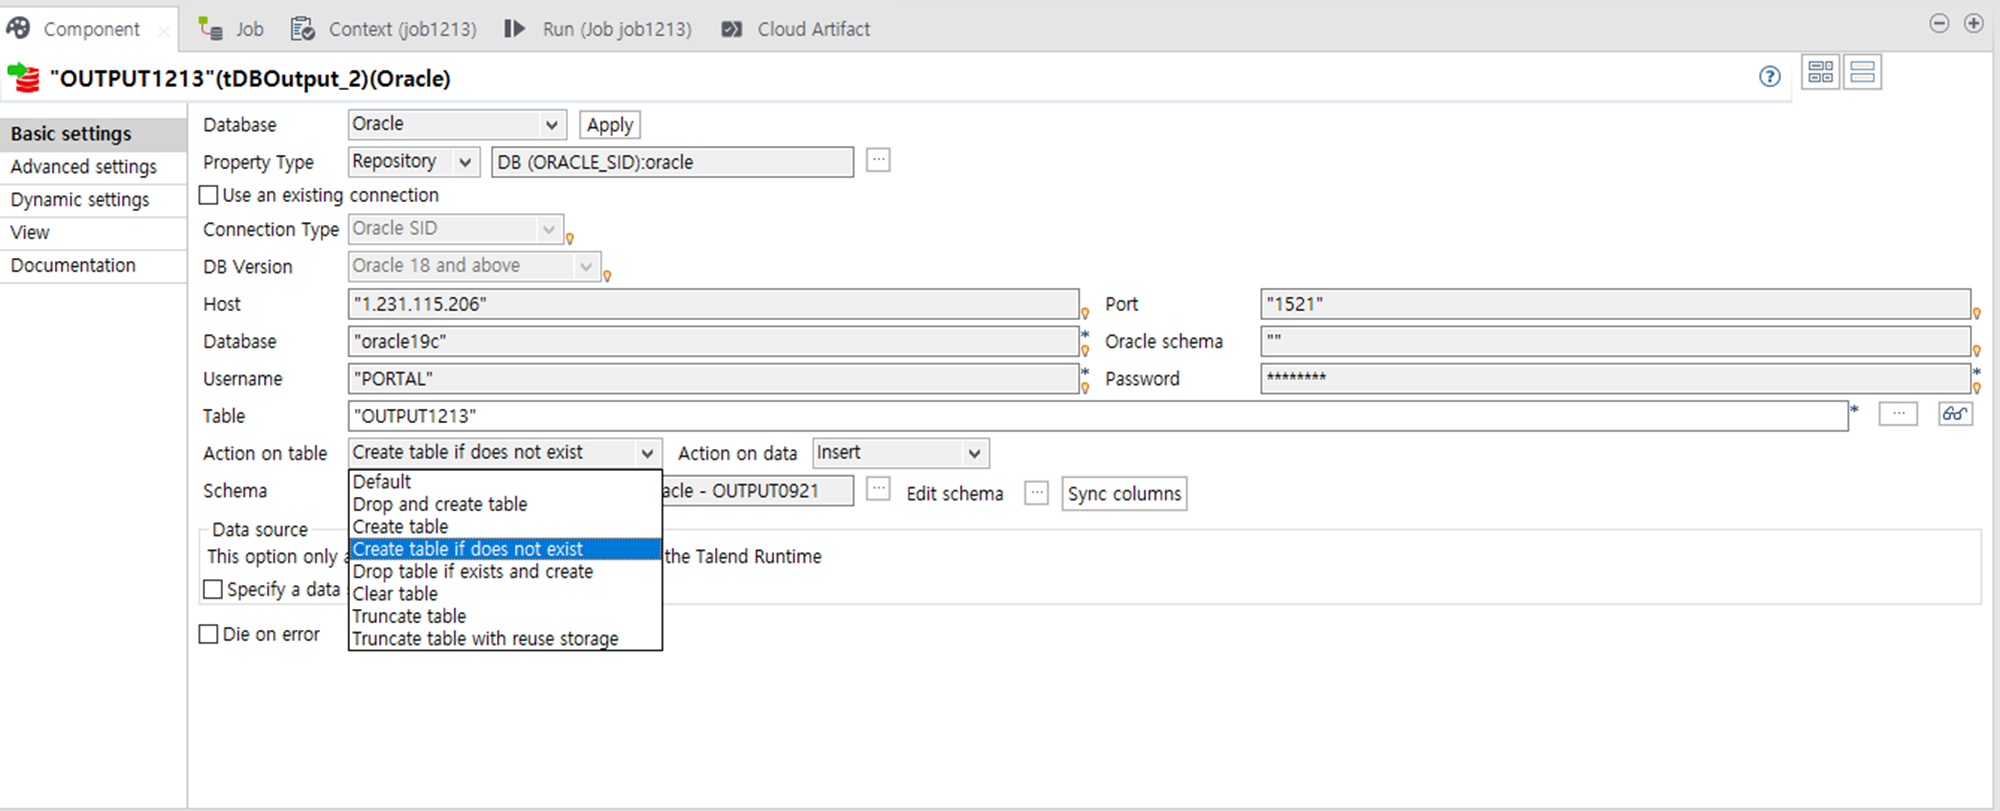The height and width of the screenshot is (811, 2000).
Task: Enable Use an existing connection
Action: point(208,195)
